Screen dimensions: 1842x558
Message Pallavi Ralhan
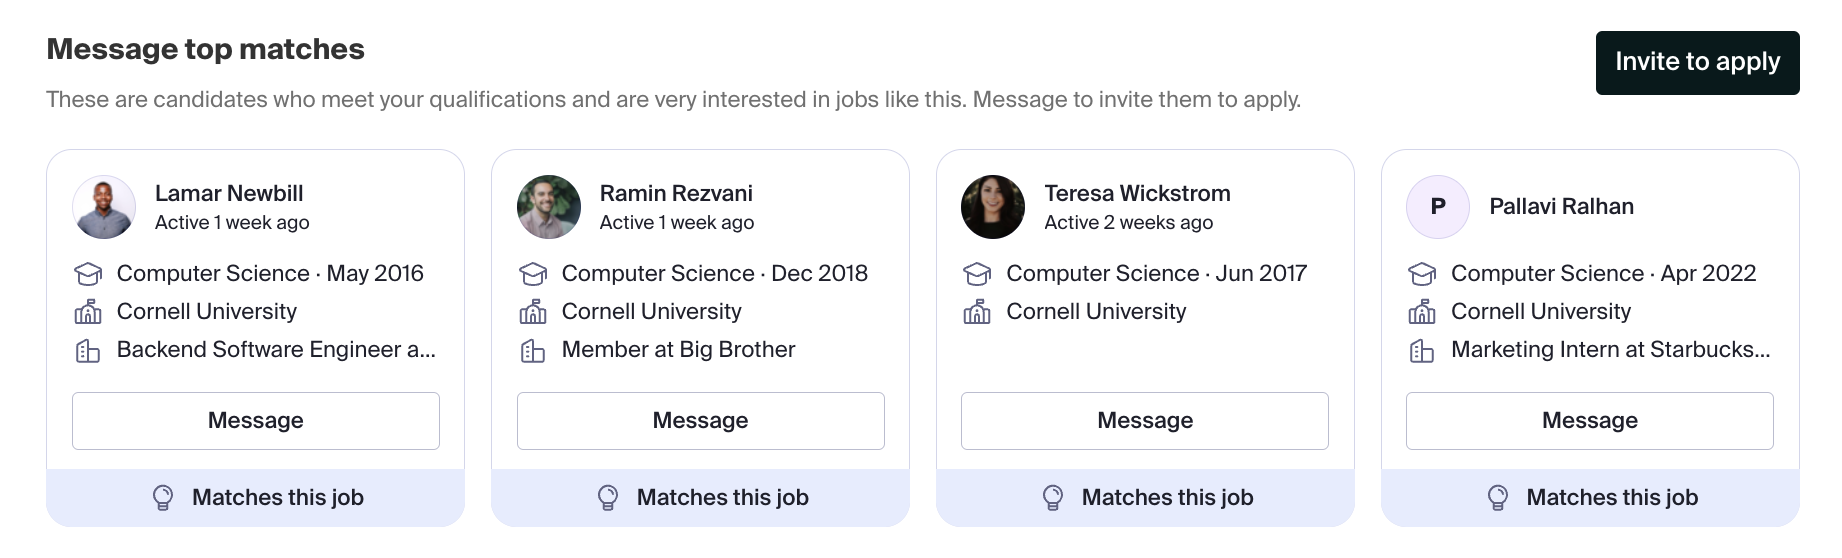point(1590,421)
